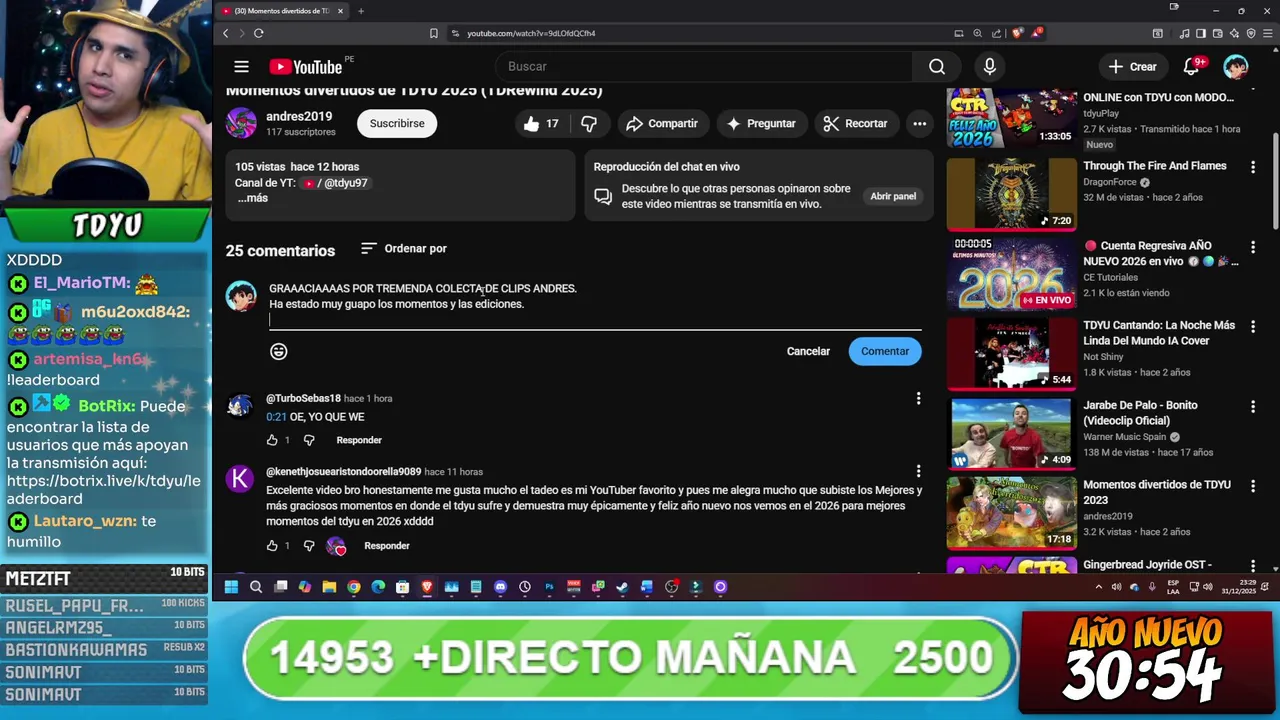Open options menu for TurboSebas18's comment
1280x720 pixels.
pos(918,399)
